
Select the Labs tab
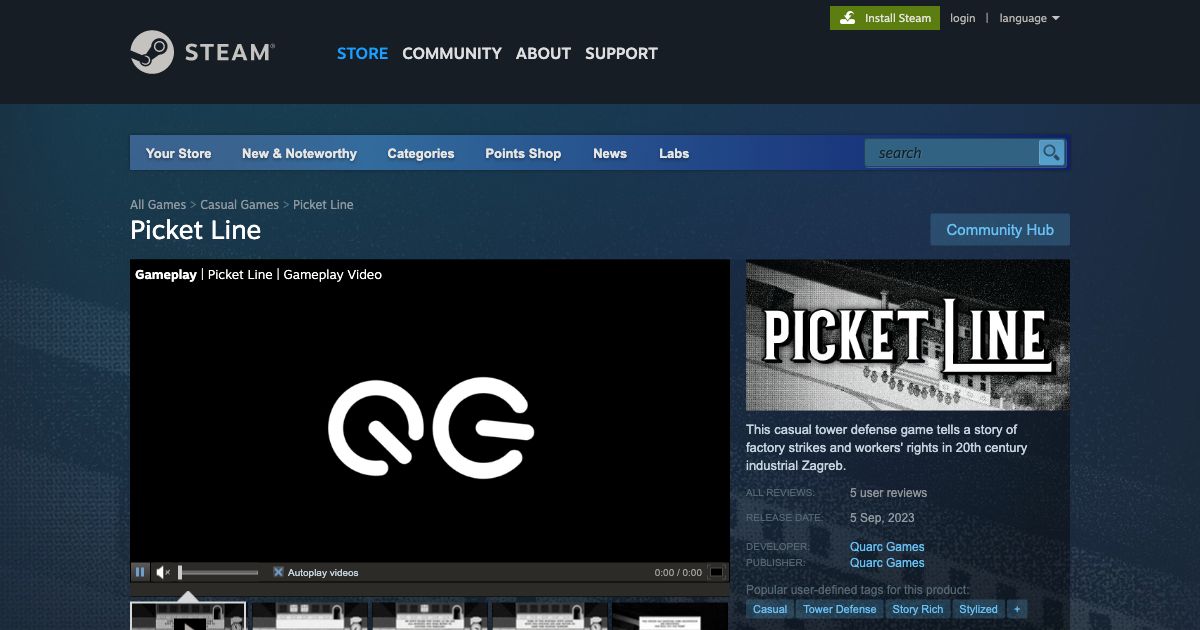(x=673, y=153)
